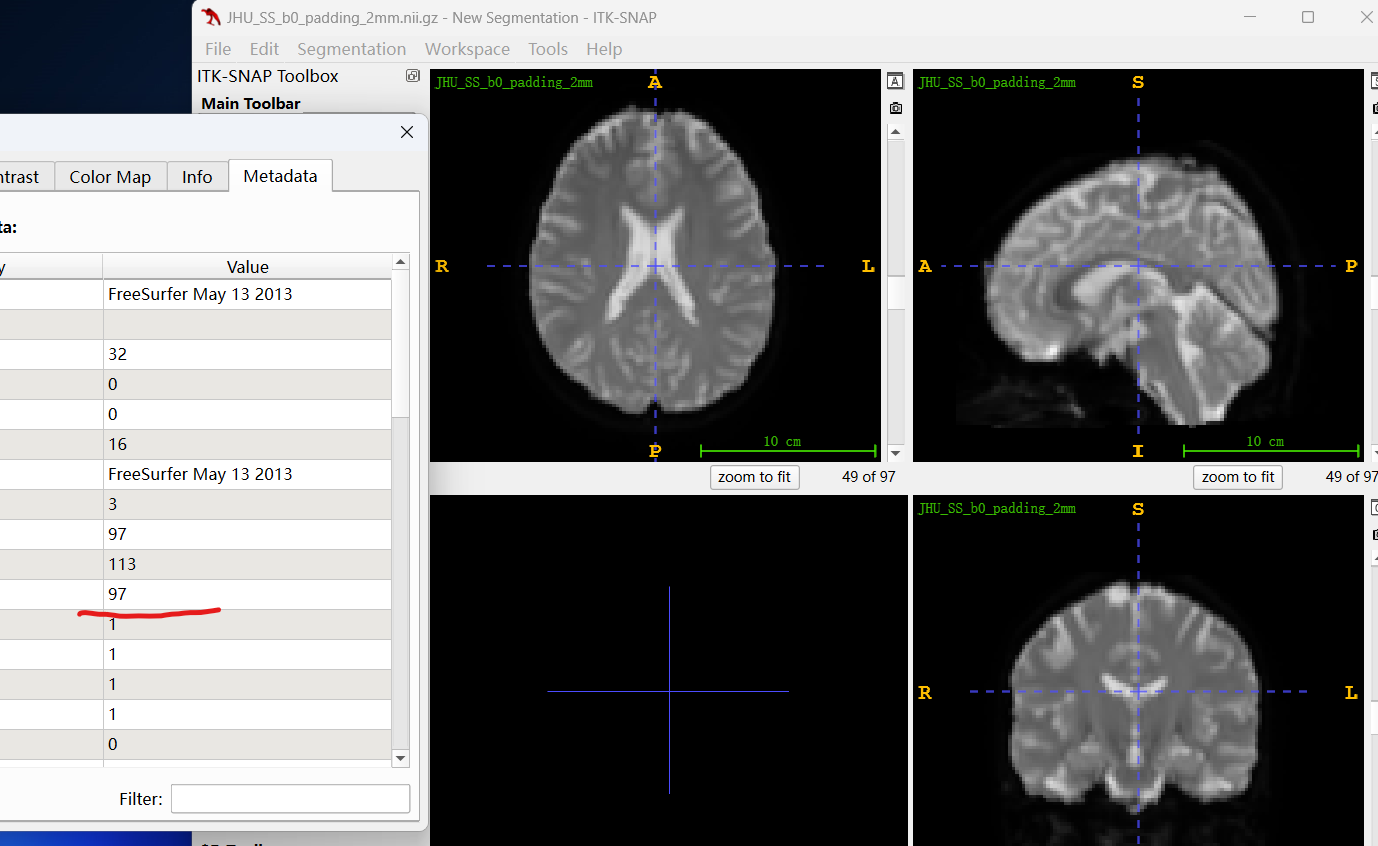Select the 97 cell underlined in red
1378x846 pixels.
pyautogui.click(x=247, y=594)
